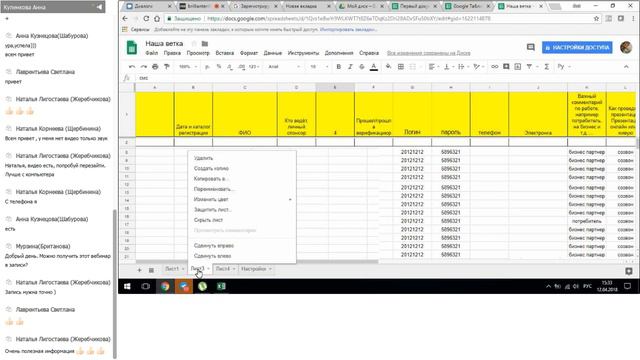
Task: Open the Explore button at bottom right
Action: point(629,271)
